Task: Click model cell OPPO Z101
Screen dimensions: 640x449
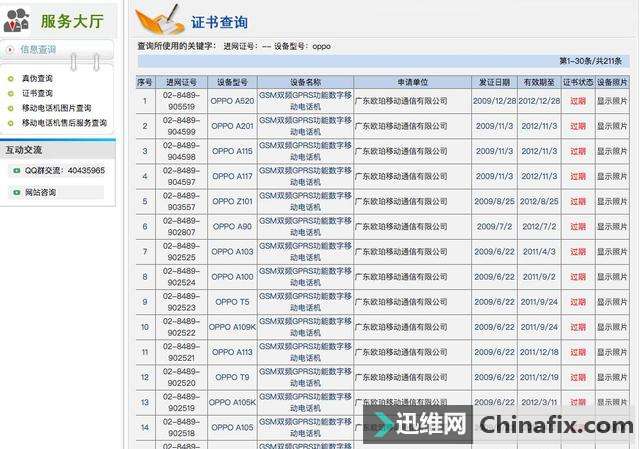Action: pyautogui.click(x=232, y=201)
